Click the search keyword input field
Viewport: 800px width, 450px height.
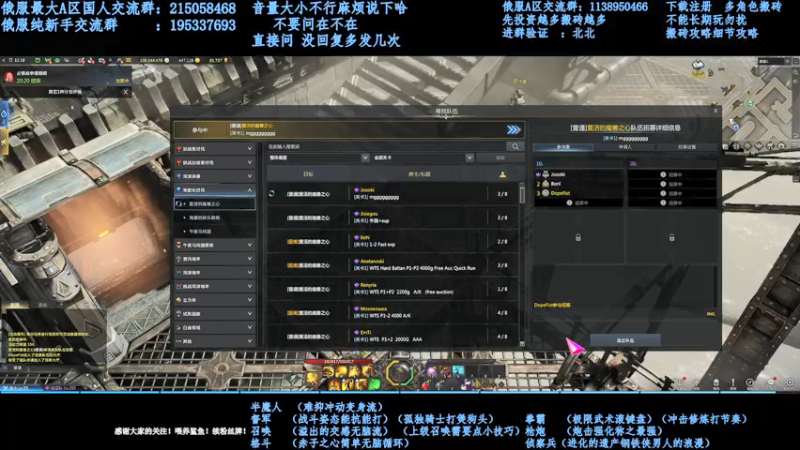(386, 146)
